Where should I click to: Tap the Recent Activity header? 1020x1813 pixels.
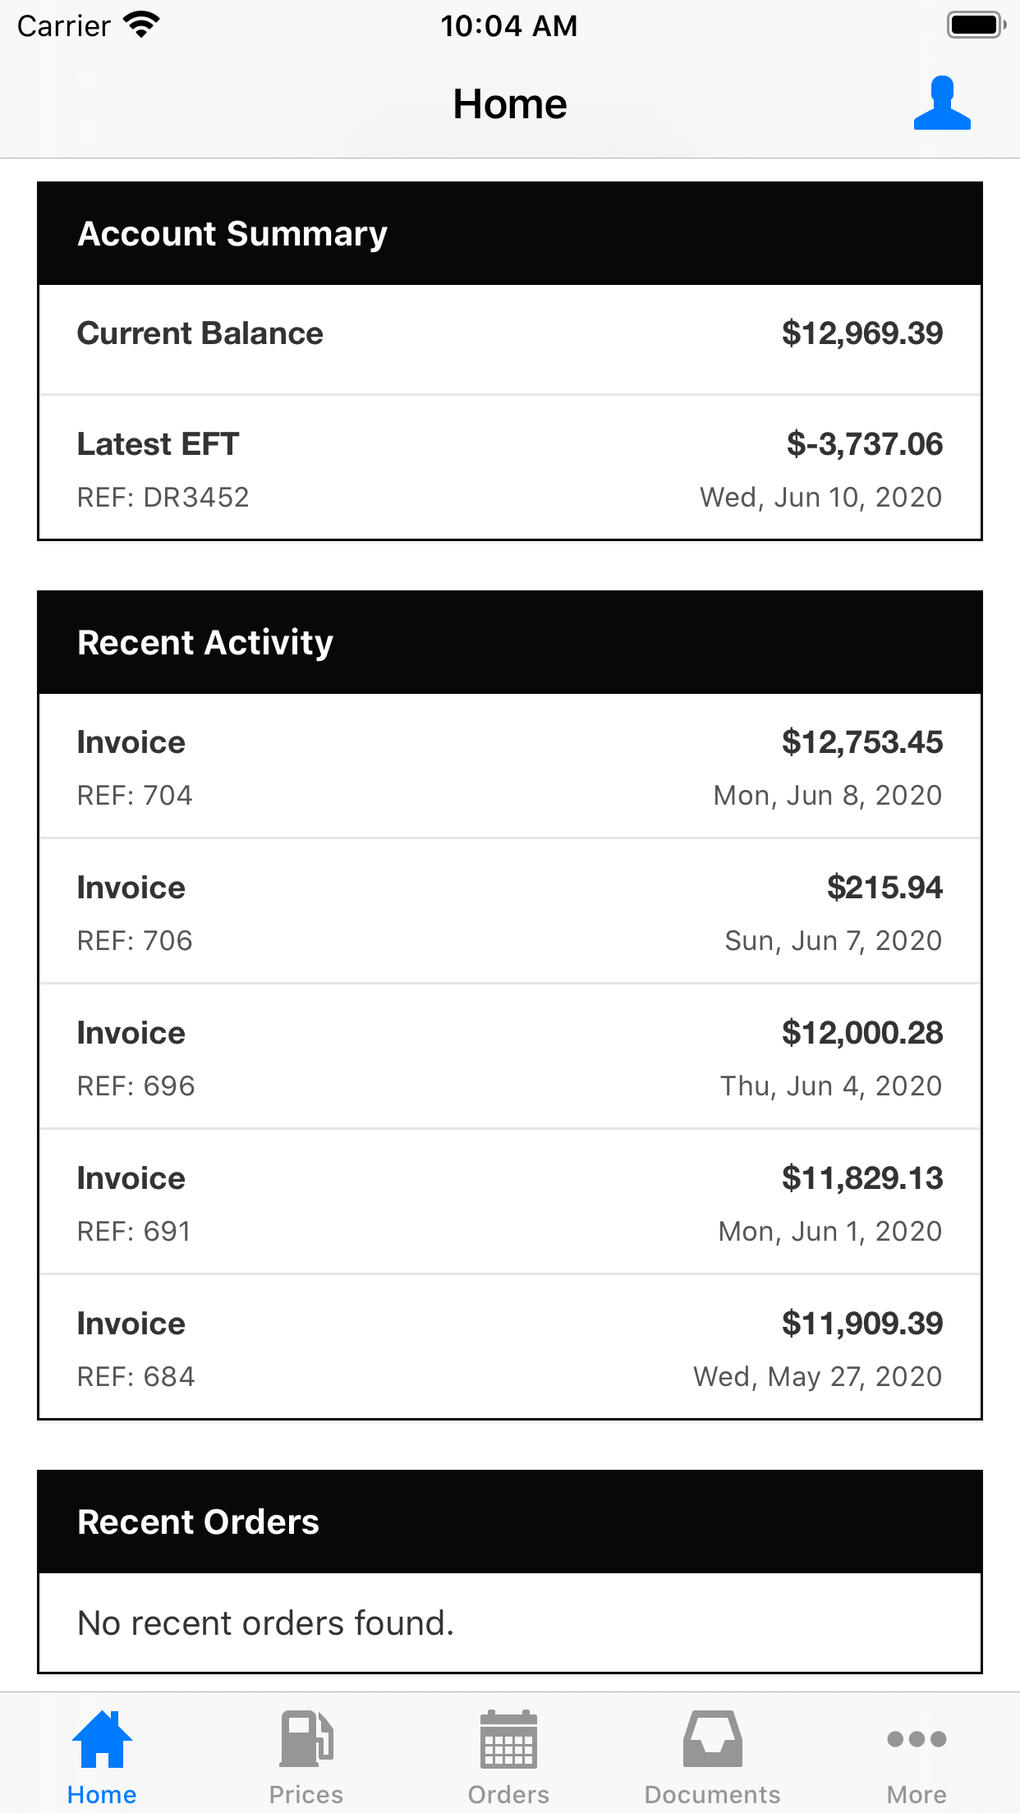tap(510, 643)
